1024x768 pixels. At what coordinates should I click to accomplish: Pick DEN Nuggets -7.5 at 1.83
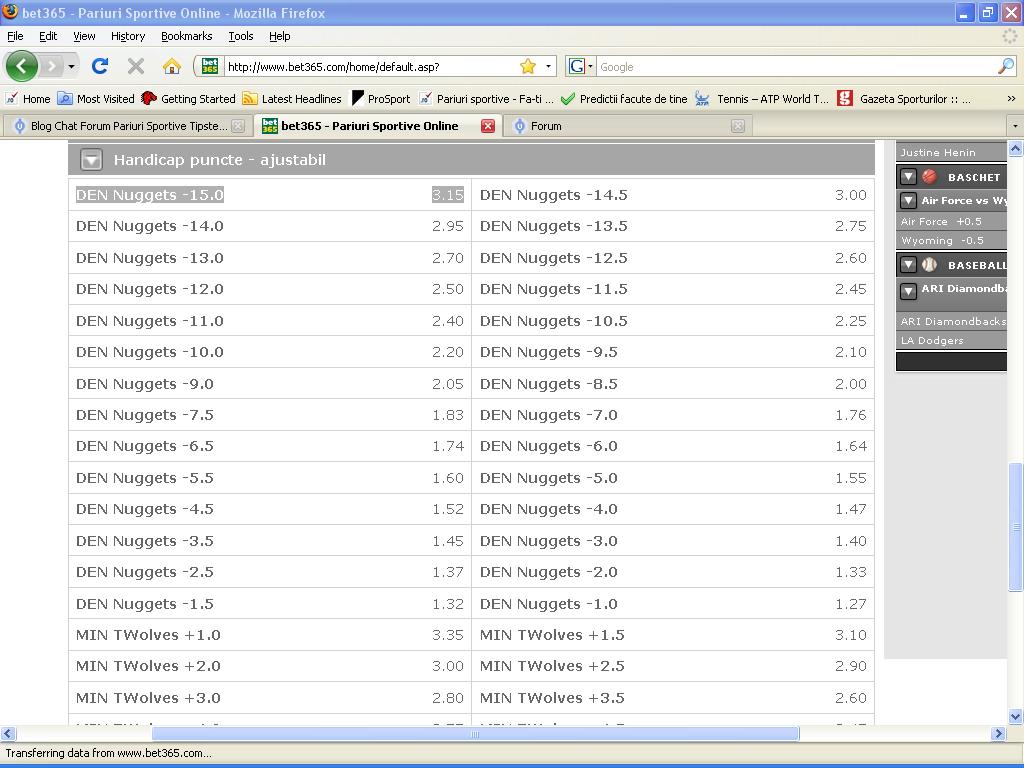click(270, 415)
